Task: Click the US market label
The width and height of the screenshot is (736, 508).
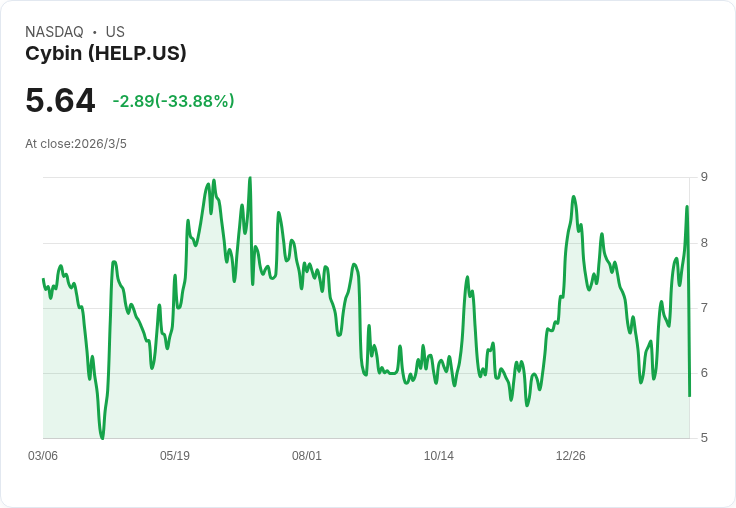Action: pos(115,32)
